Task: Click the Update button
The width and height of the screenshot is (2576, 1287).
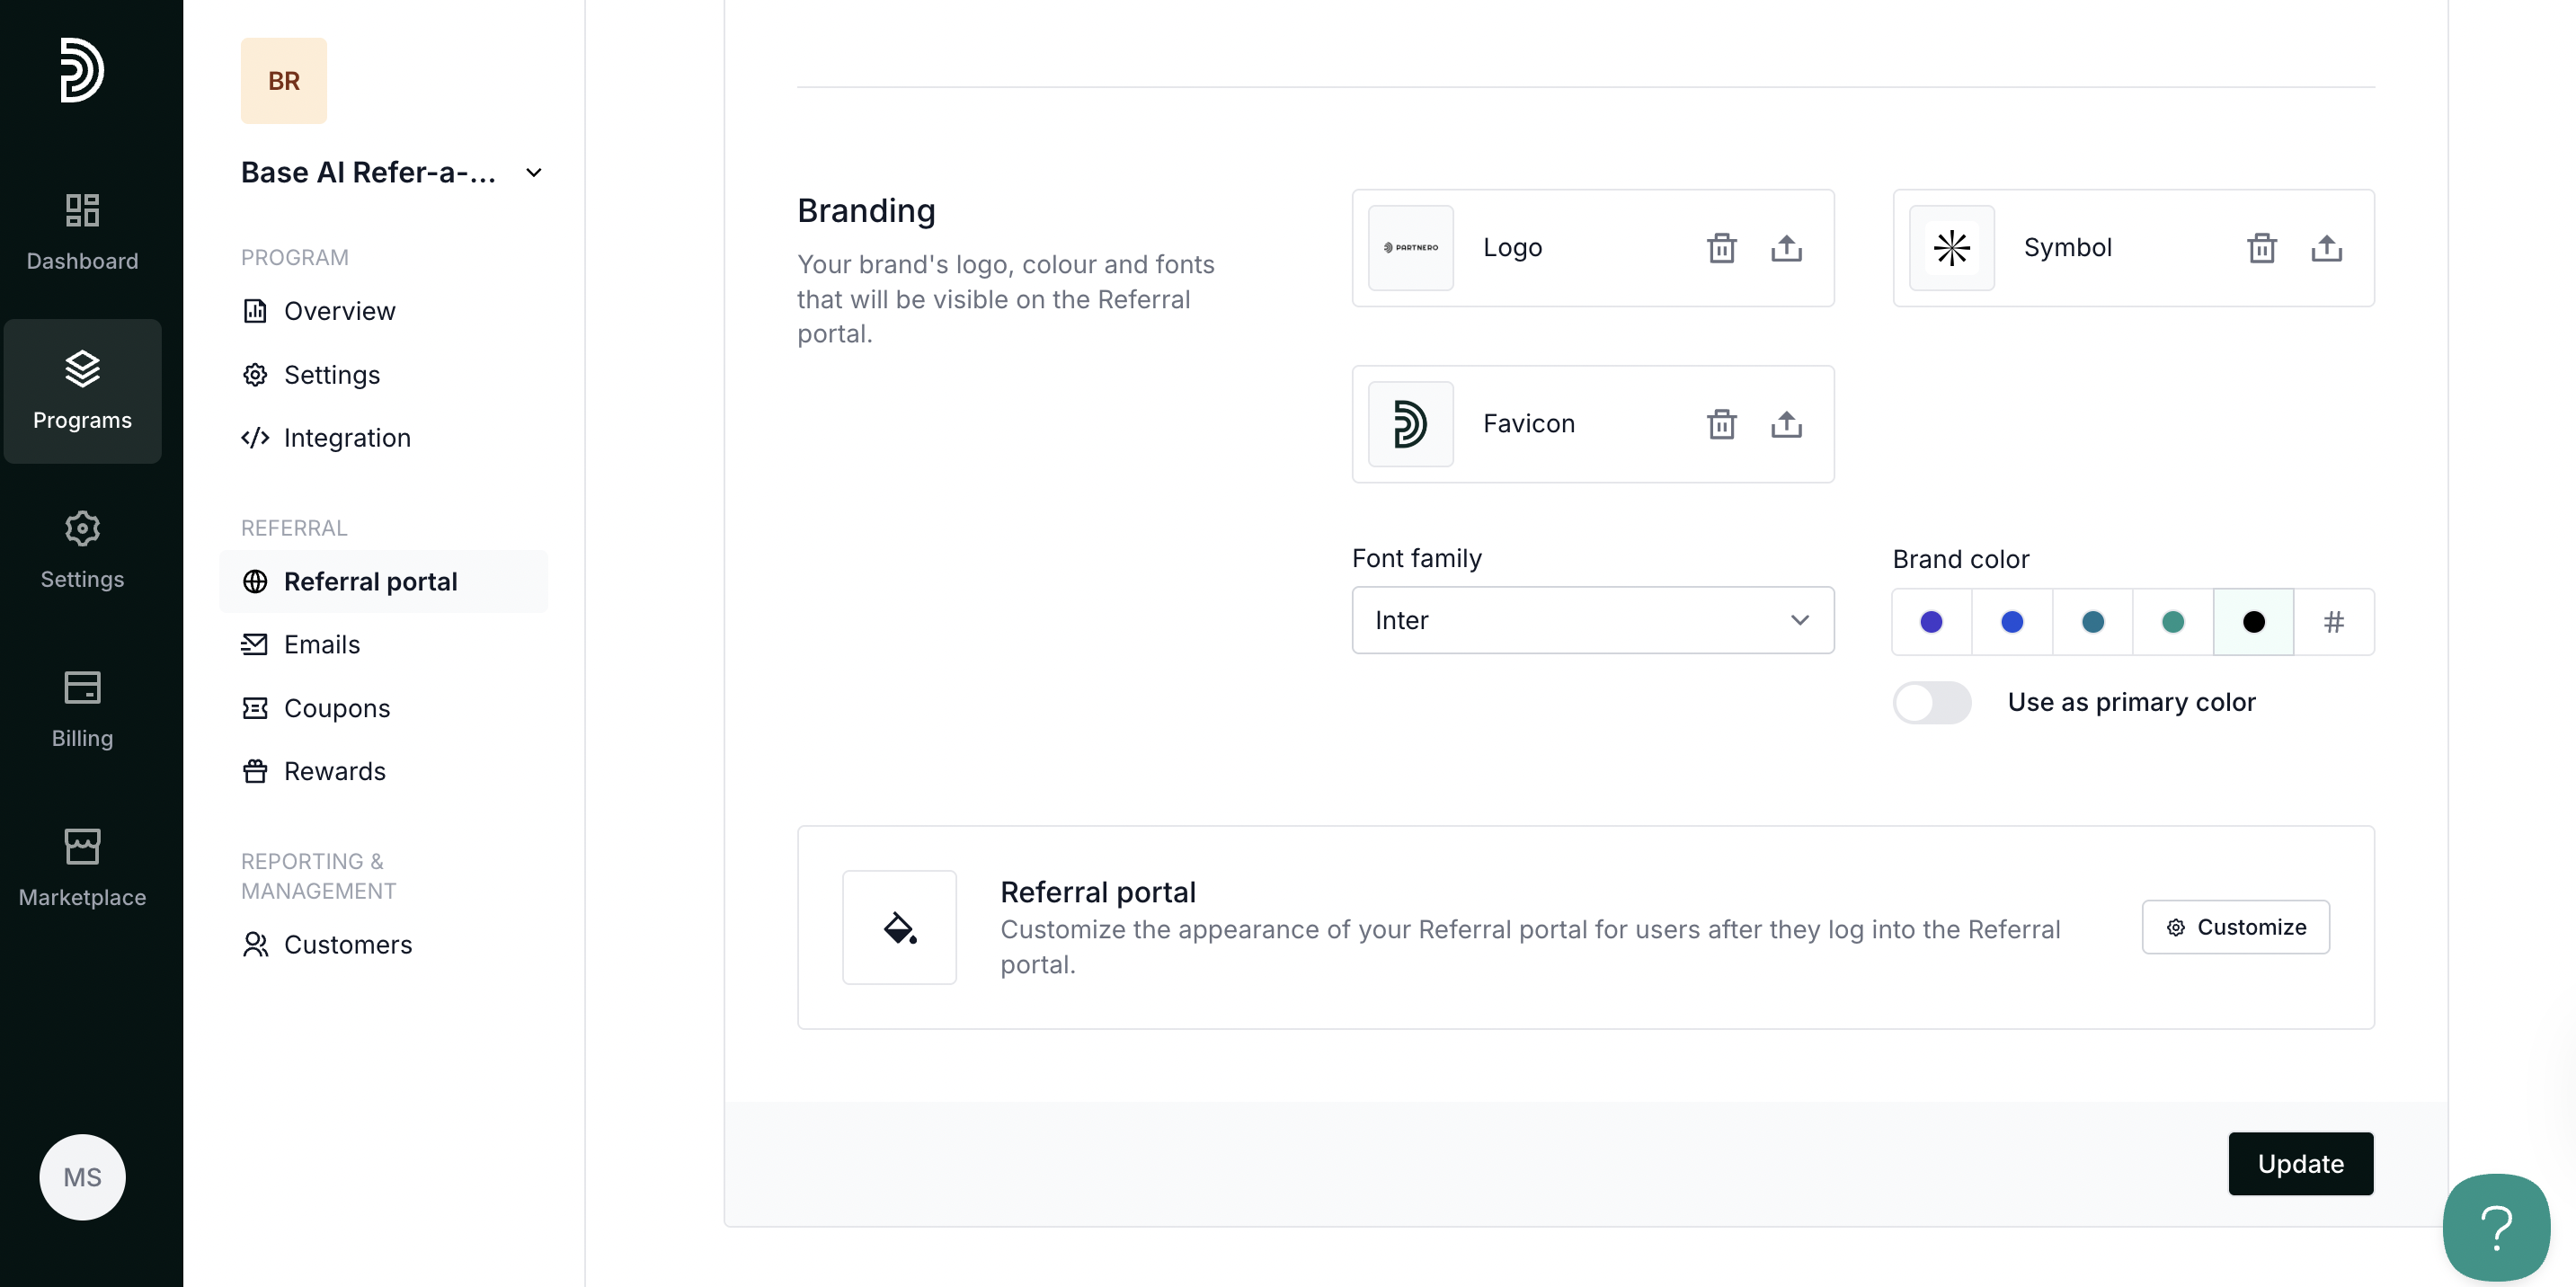Action: pos(2299,1163)
